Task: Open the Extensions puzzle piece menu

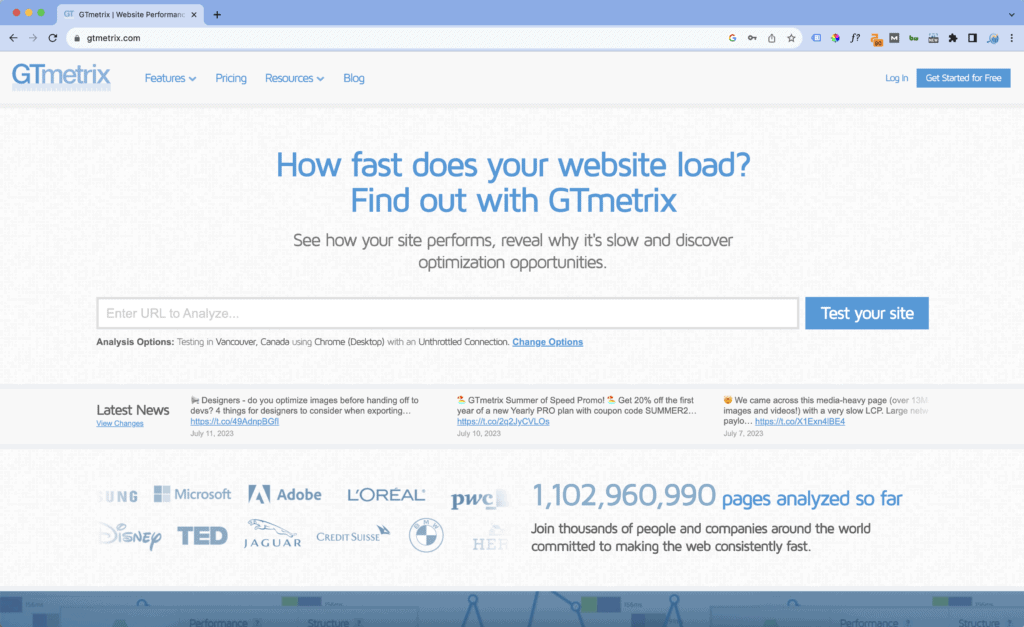Action: (953, 38)
